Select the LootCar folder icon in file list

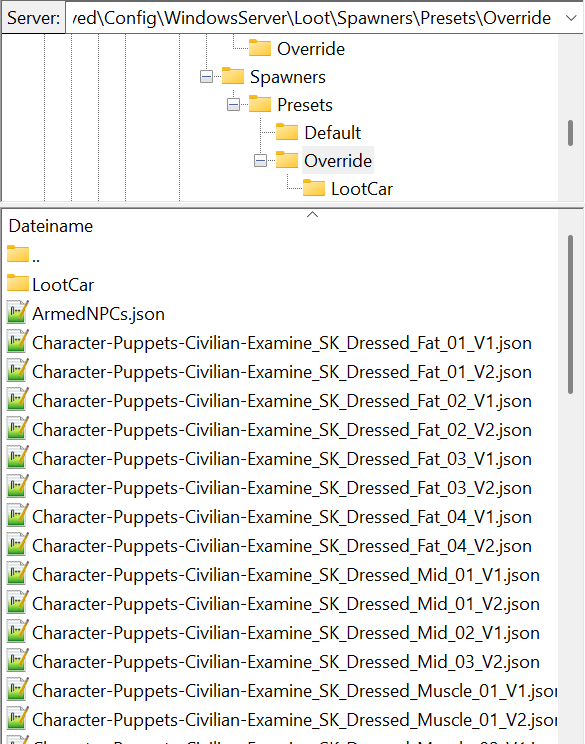click(18, 283)
